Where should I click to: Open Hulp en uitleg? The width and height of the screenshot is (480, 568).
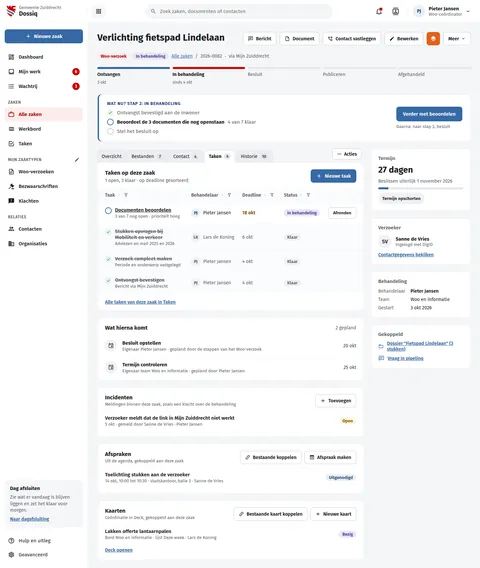(43, 541)
